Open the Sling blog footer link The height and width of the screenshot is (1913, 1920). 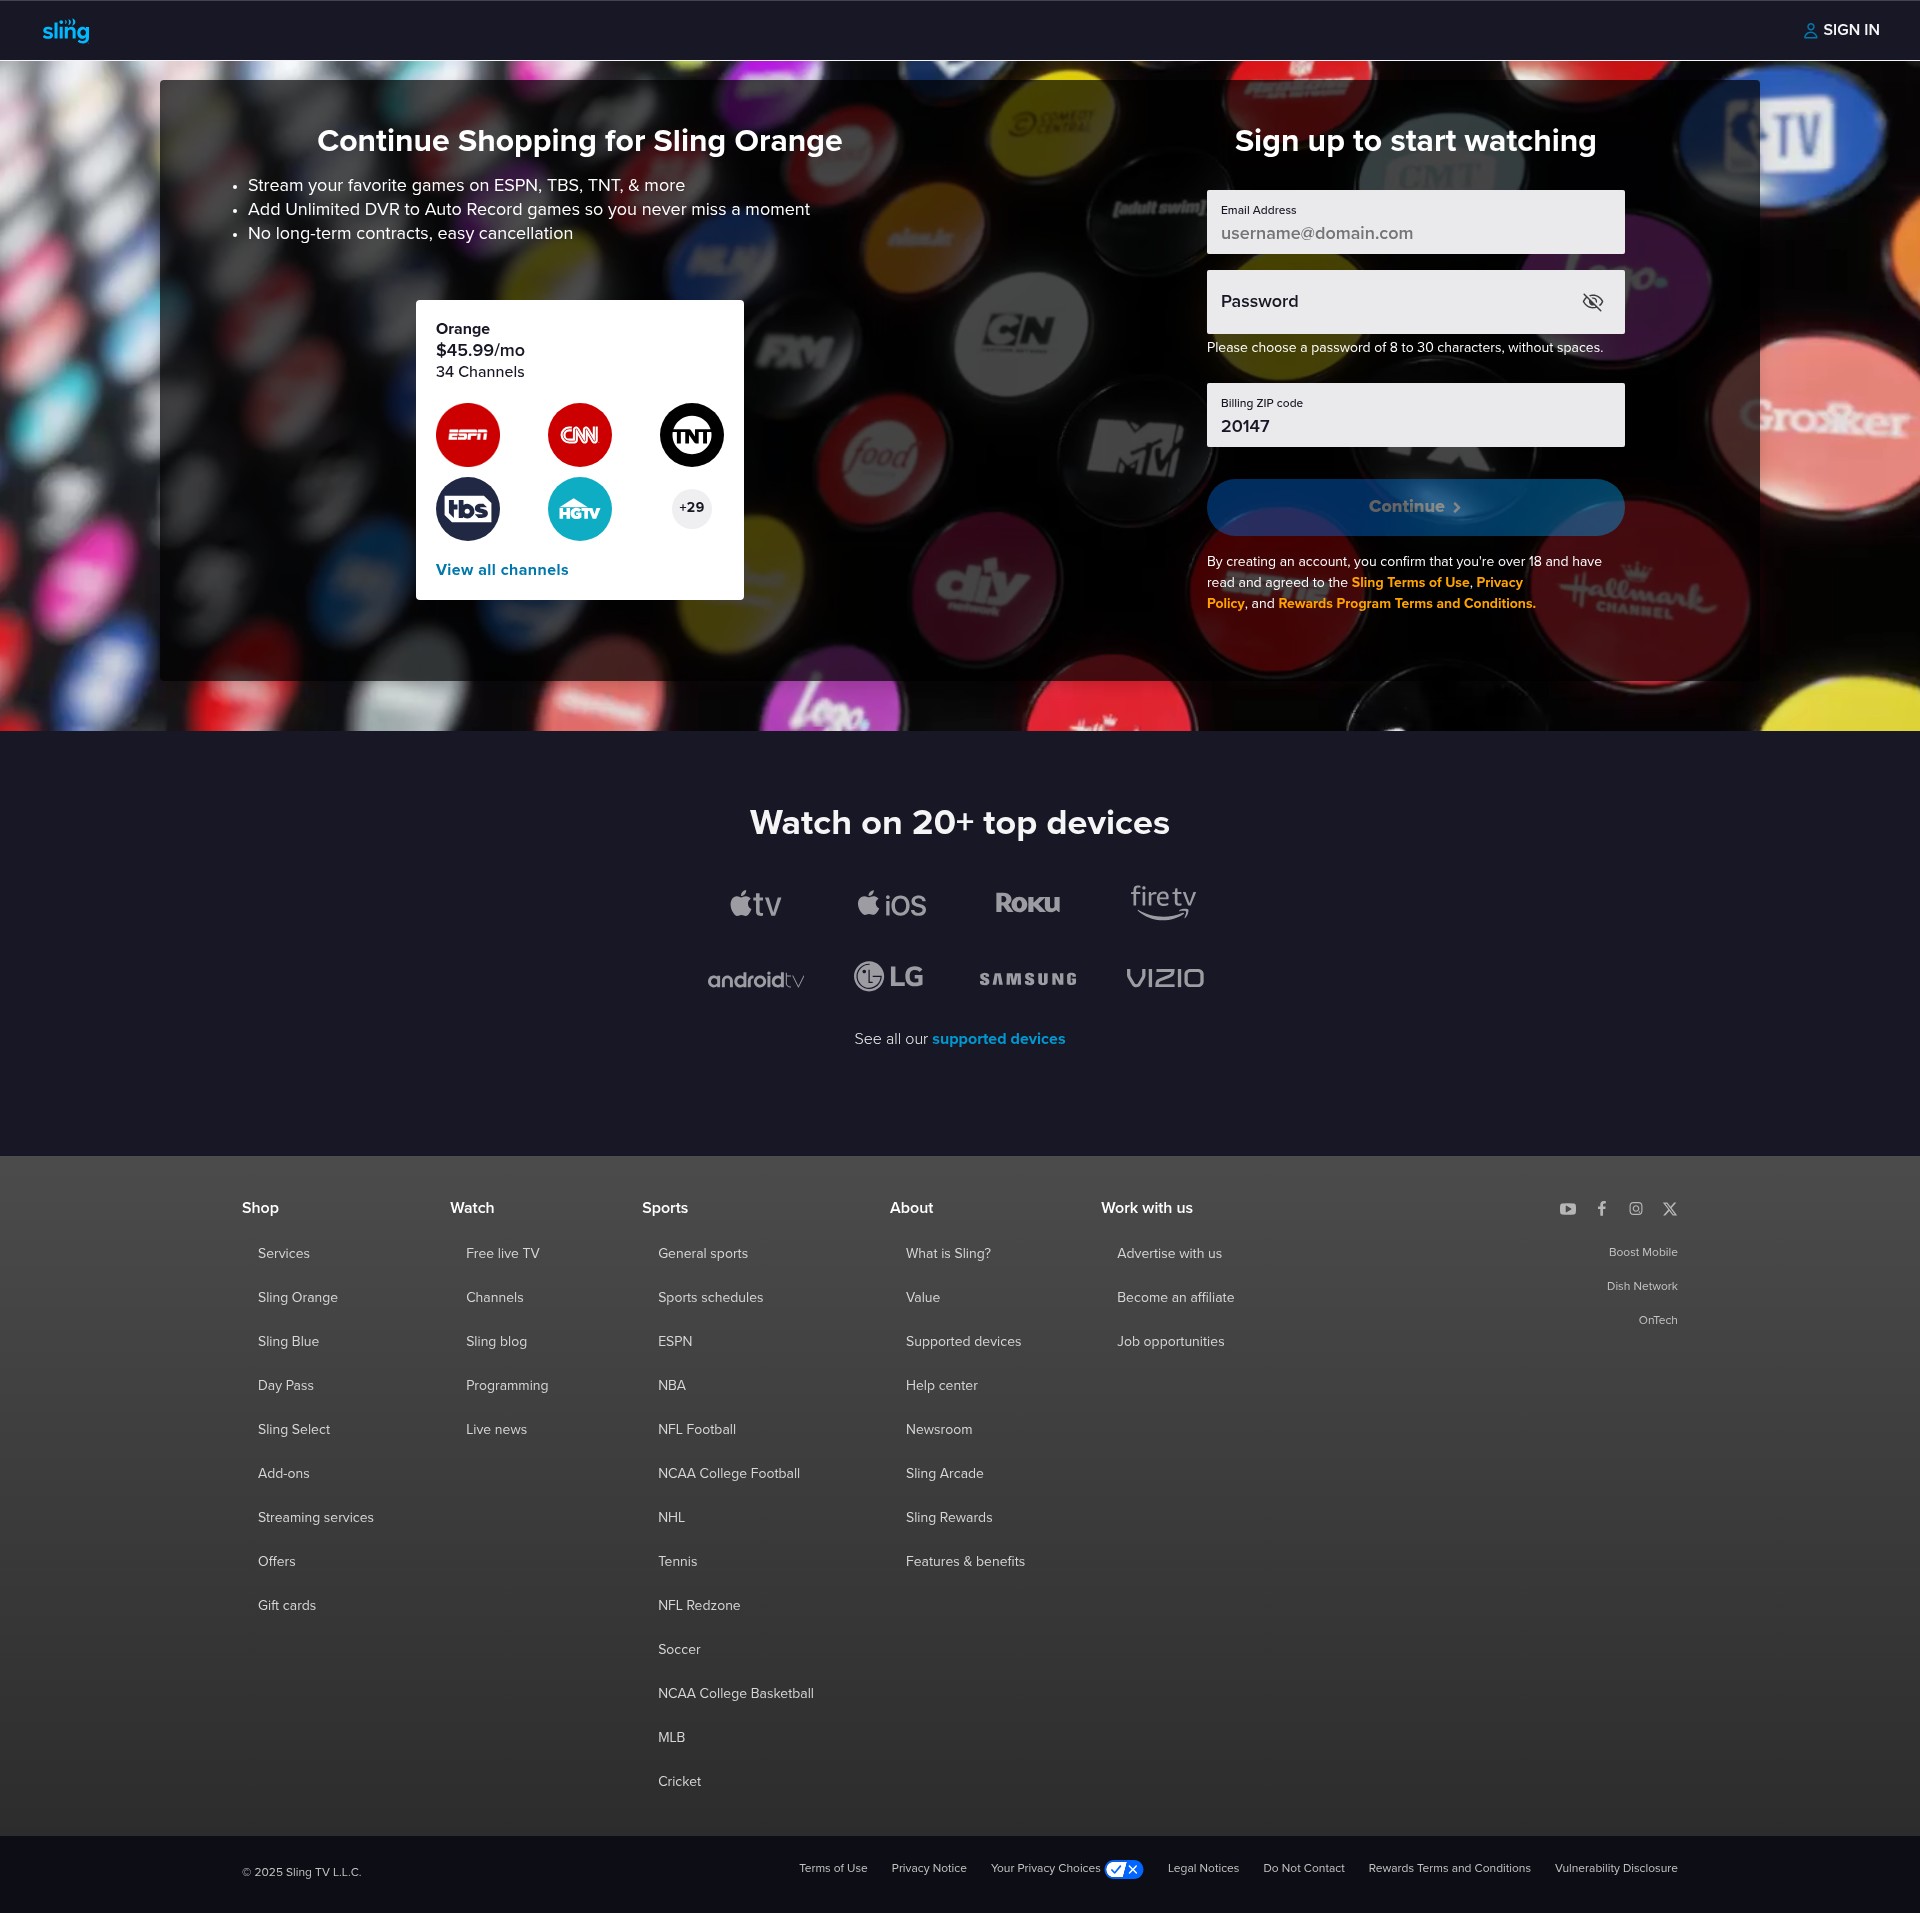point(497,1341)
